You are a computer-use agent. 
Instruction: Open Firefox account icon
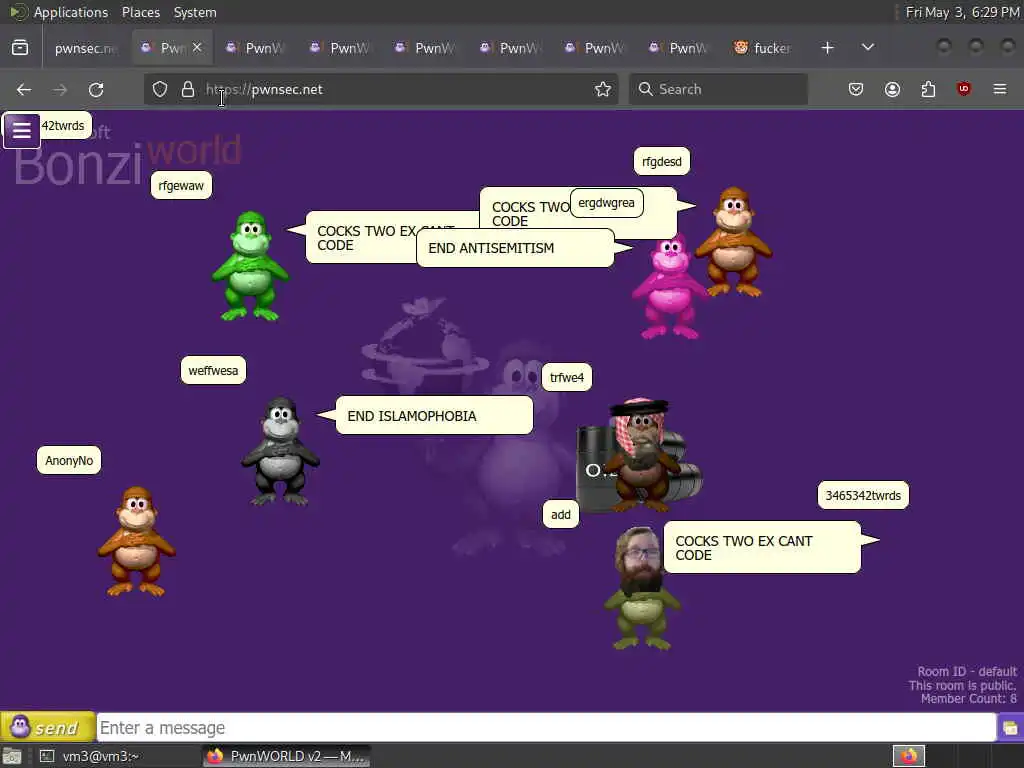point(892,89)
